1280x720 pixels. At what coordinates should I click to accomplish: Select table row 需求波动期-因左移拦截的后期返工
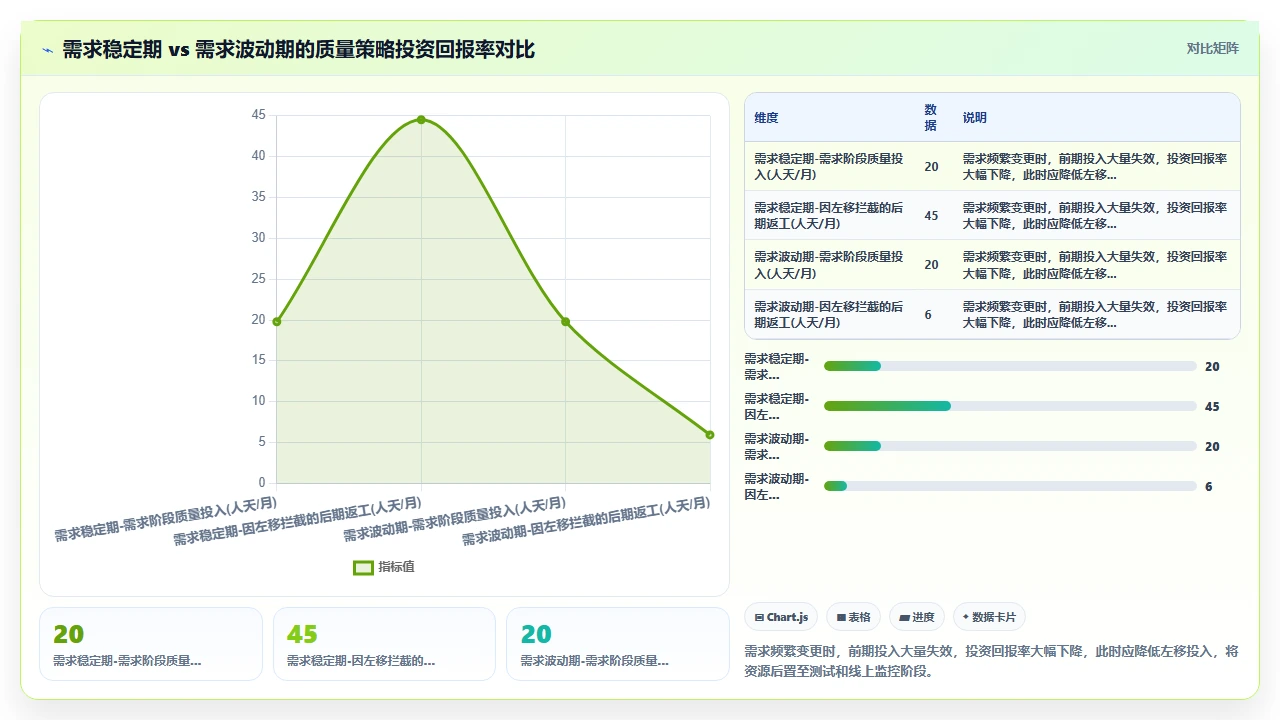pyautogui.click(x=992, y=314)
